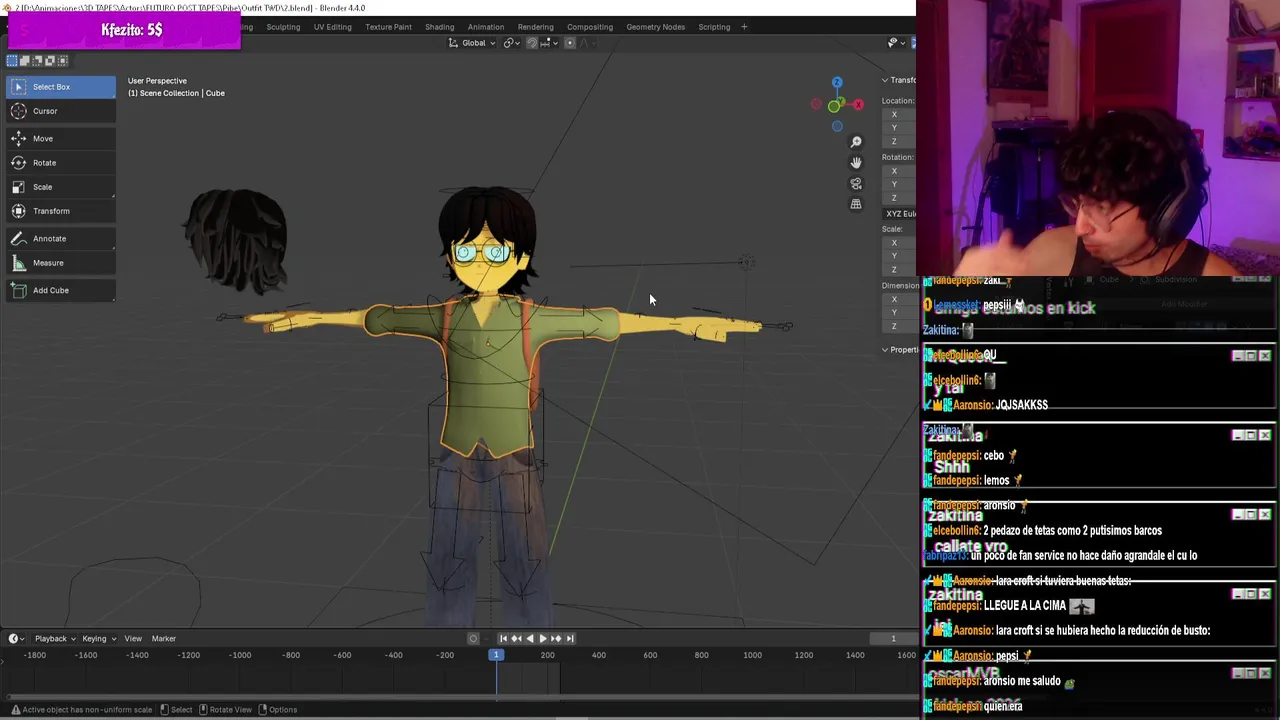
Task: Open Global transform orientation dropdown
Action: click(470, 43)
